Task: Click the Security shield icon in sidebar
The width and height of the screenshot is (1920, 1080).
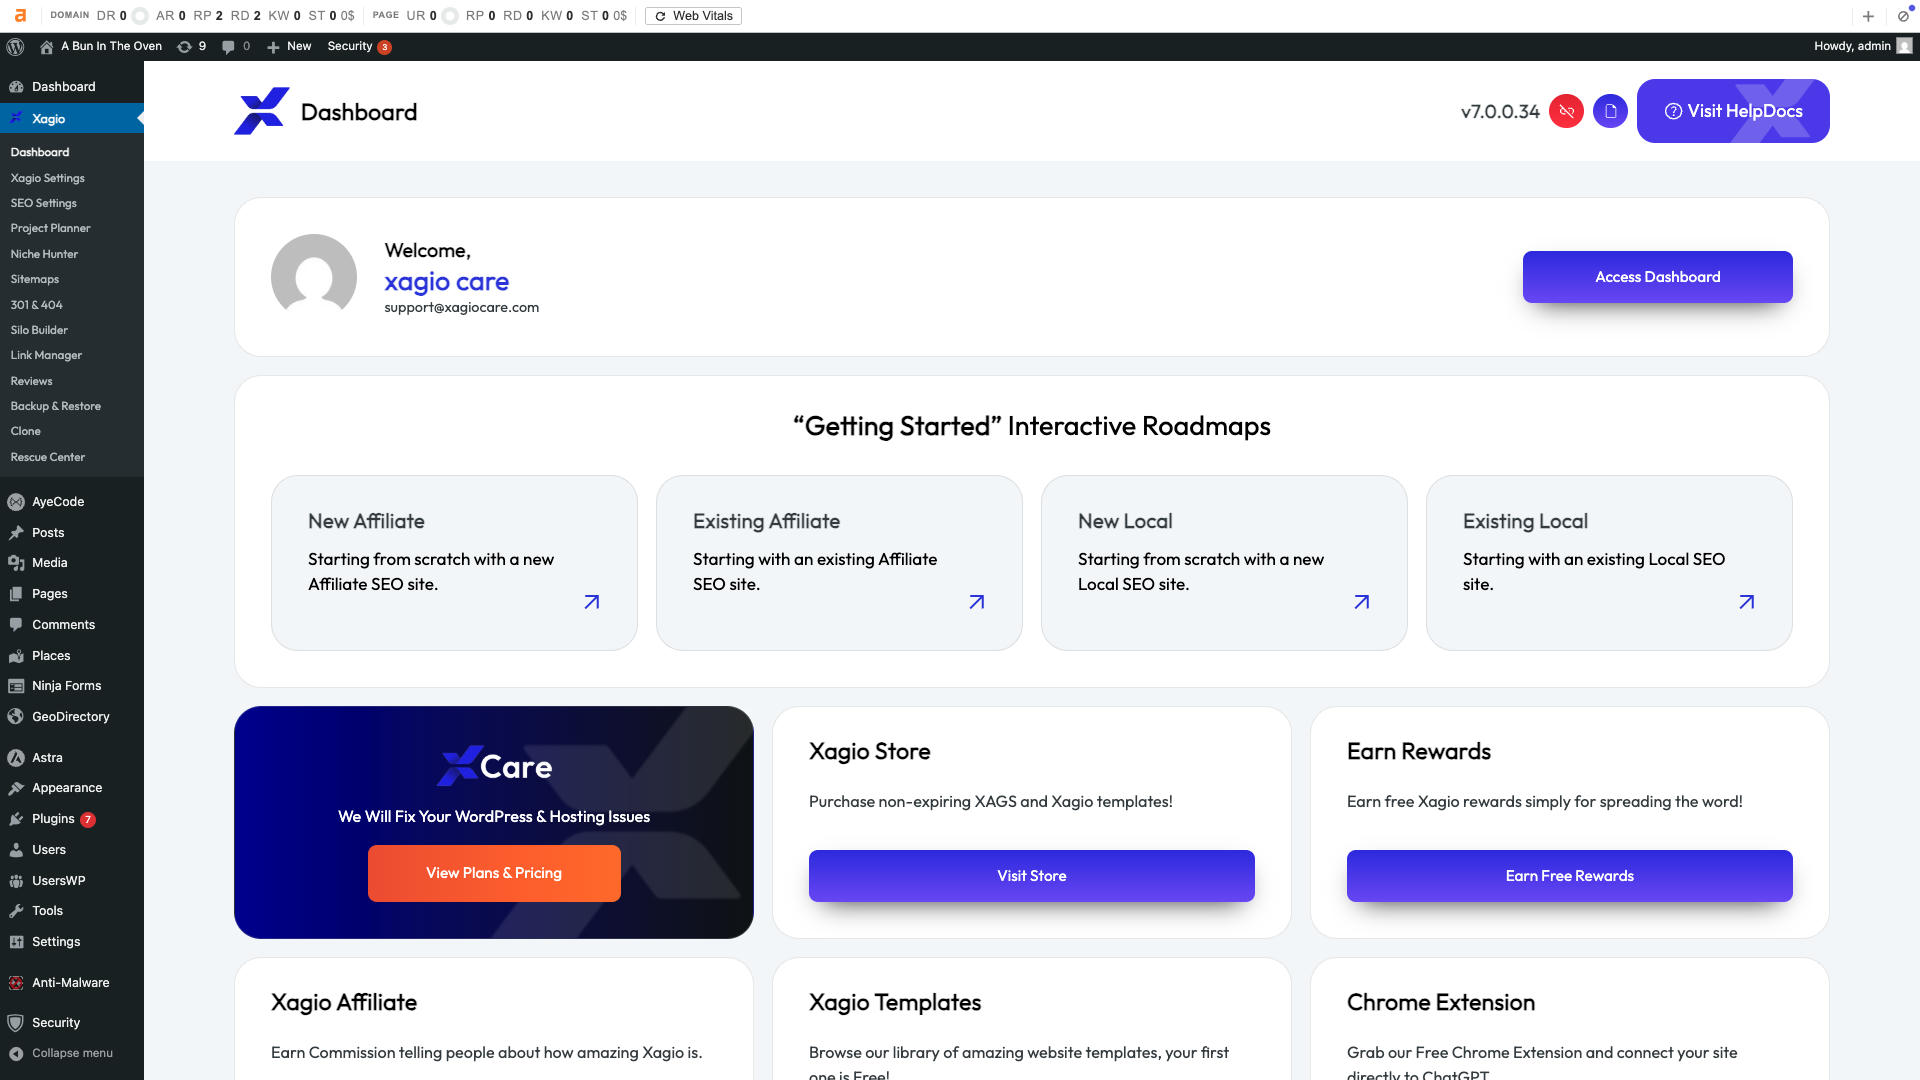Action: [16, 1023]
